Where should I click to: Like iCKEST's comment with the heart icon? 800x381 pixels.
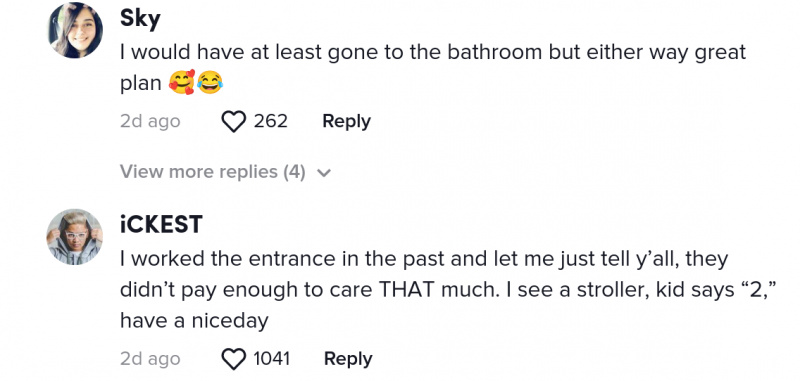(234, 359)
